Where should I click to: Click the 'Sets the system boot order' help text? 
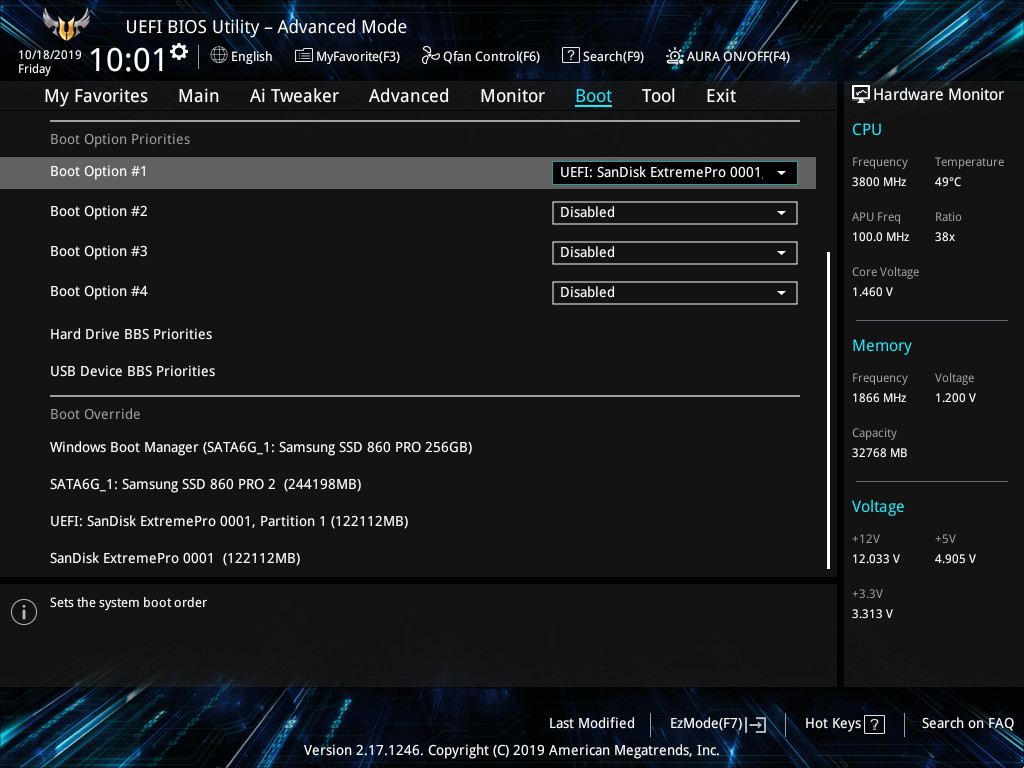point(129,603)
